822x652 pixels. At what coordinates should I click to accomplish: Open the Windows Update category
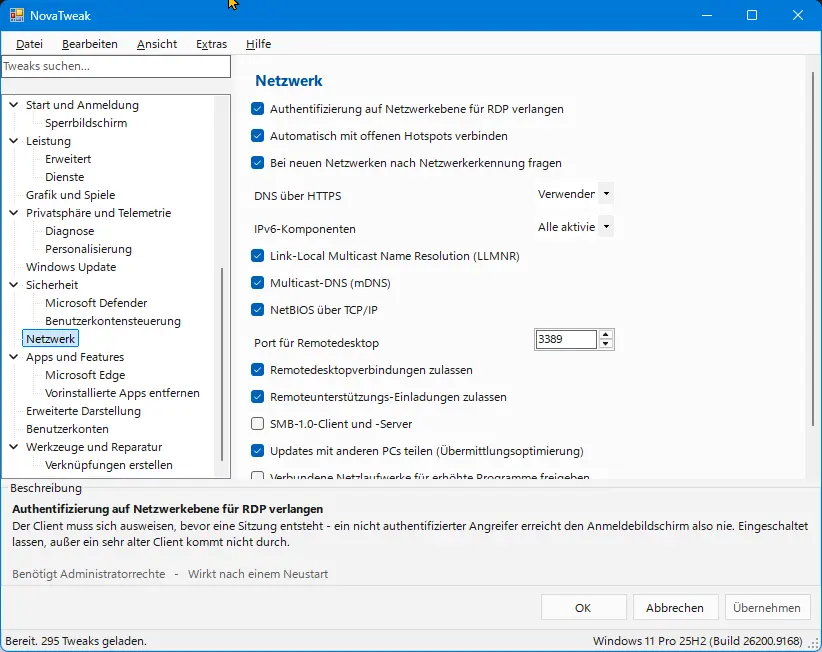[71, 267]
